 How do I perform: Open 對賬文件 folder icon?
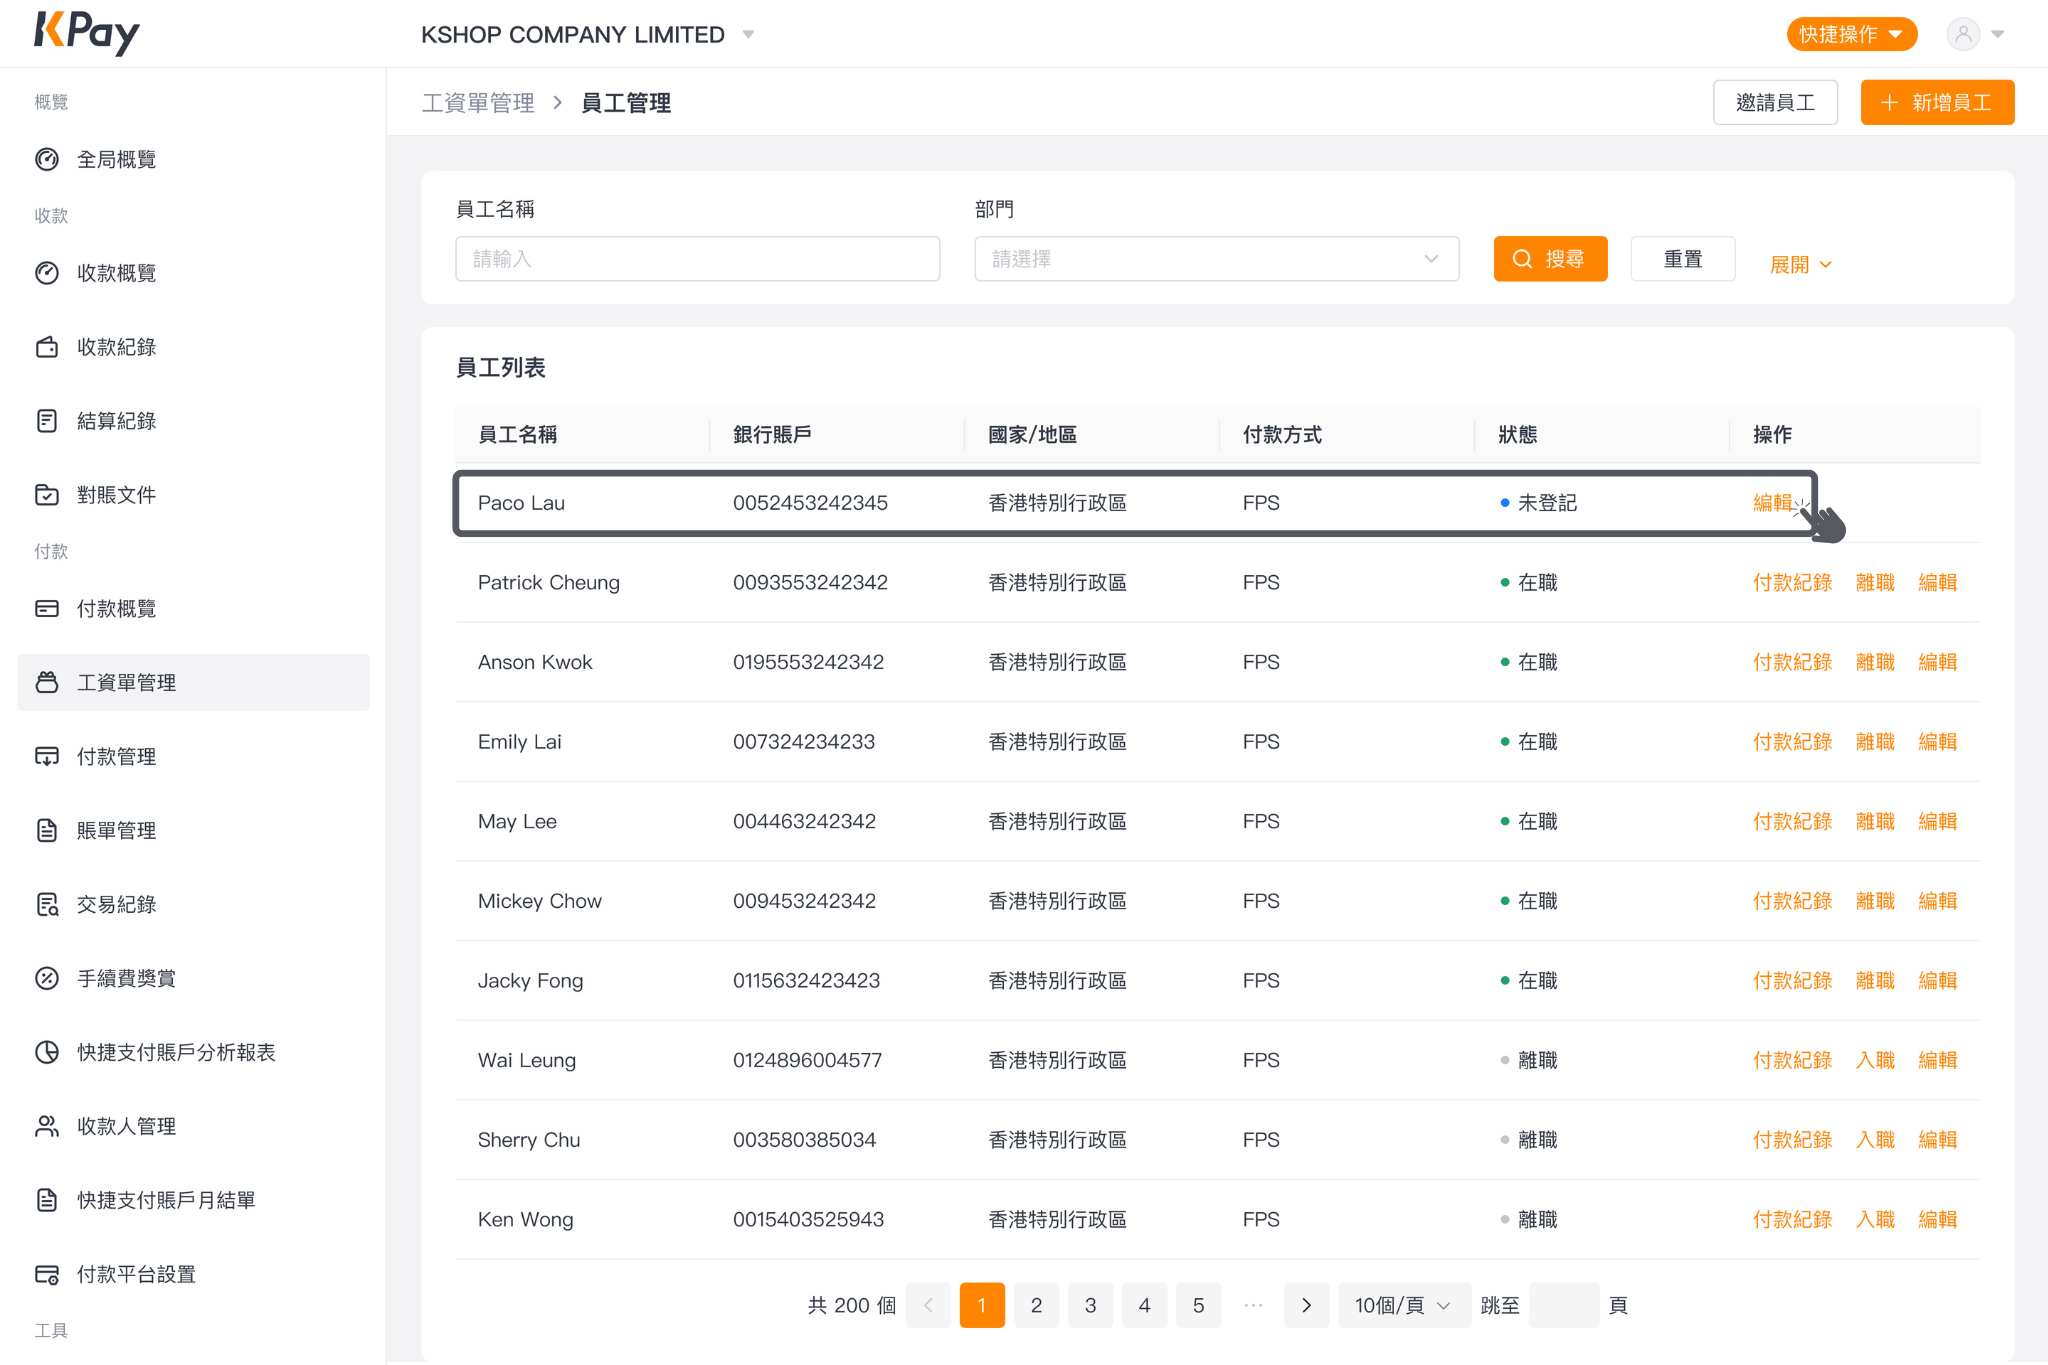pos(47,496)
